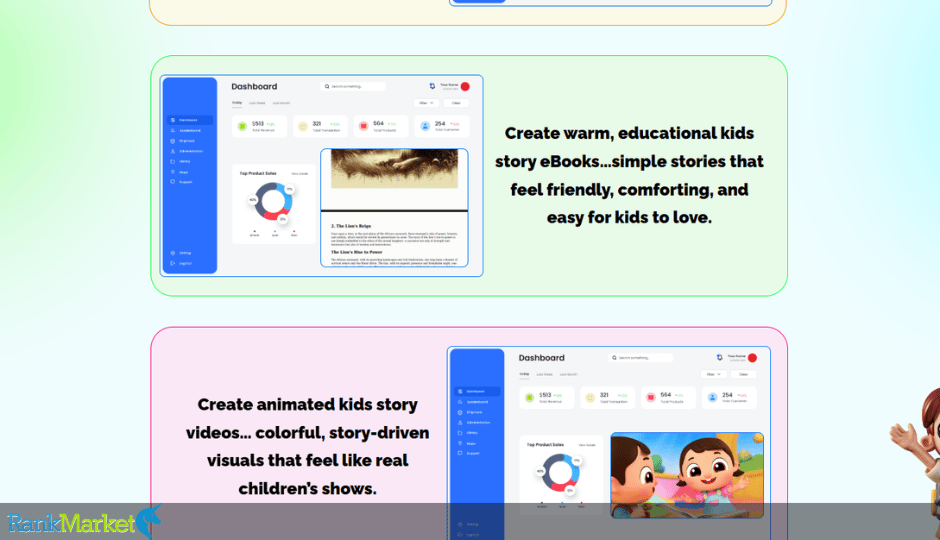Select Last Week tab in video mockup
Screen dimensions: 940x540
pos(544,375)
